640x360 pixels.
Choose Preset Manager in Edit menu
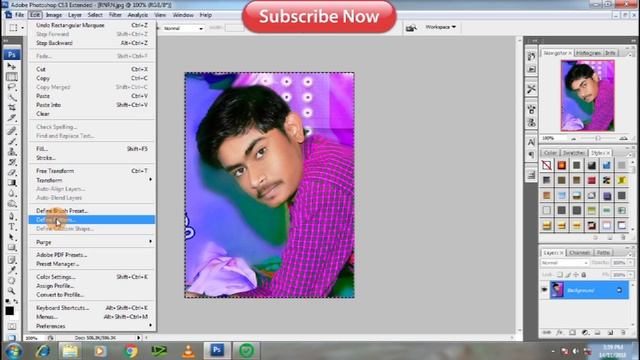tap(92, 264)
